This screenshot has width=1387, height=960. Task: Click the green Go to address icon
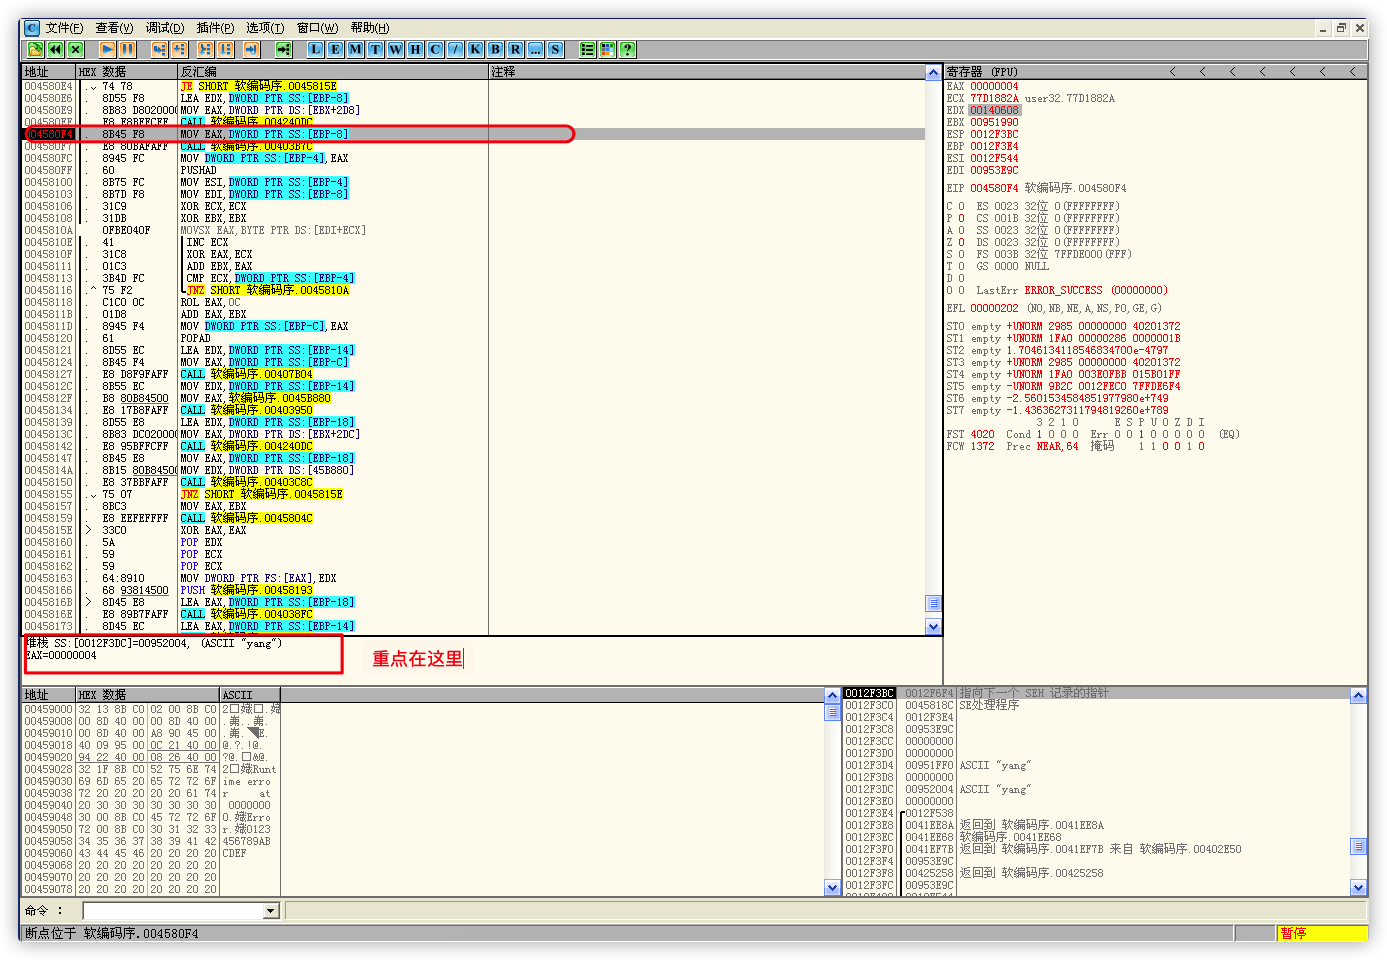(x=283, y=49)
